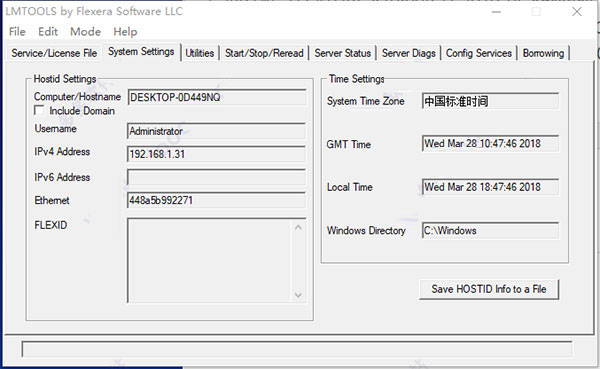Click the Computer/Hostname label
600x369 pixels.
[77, 97]
